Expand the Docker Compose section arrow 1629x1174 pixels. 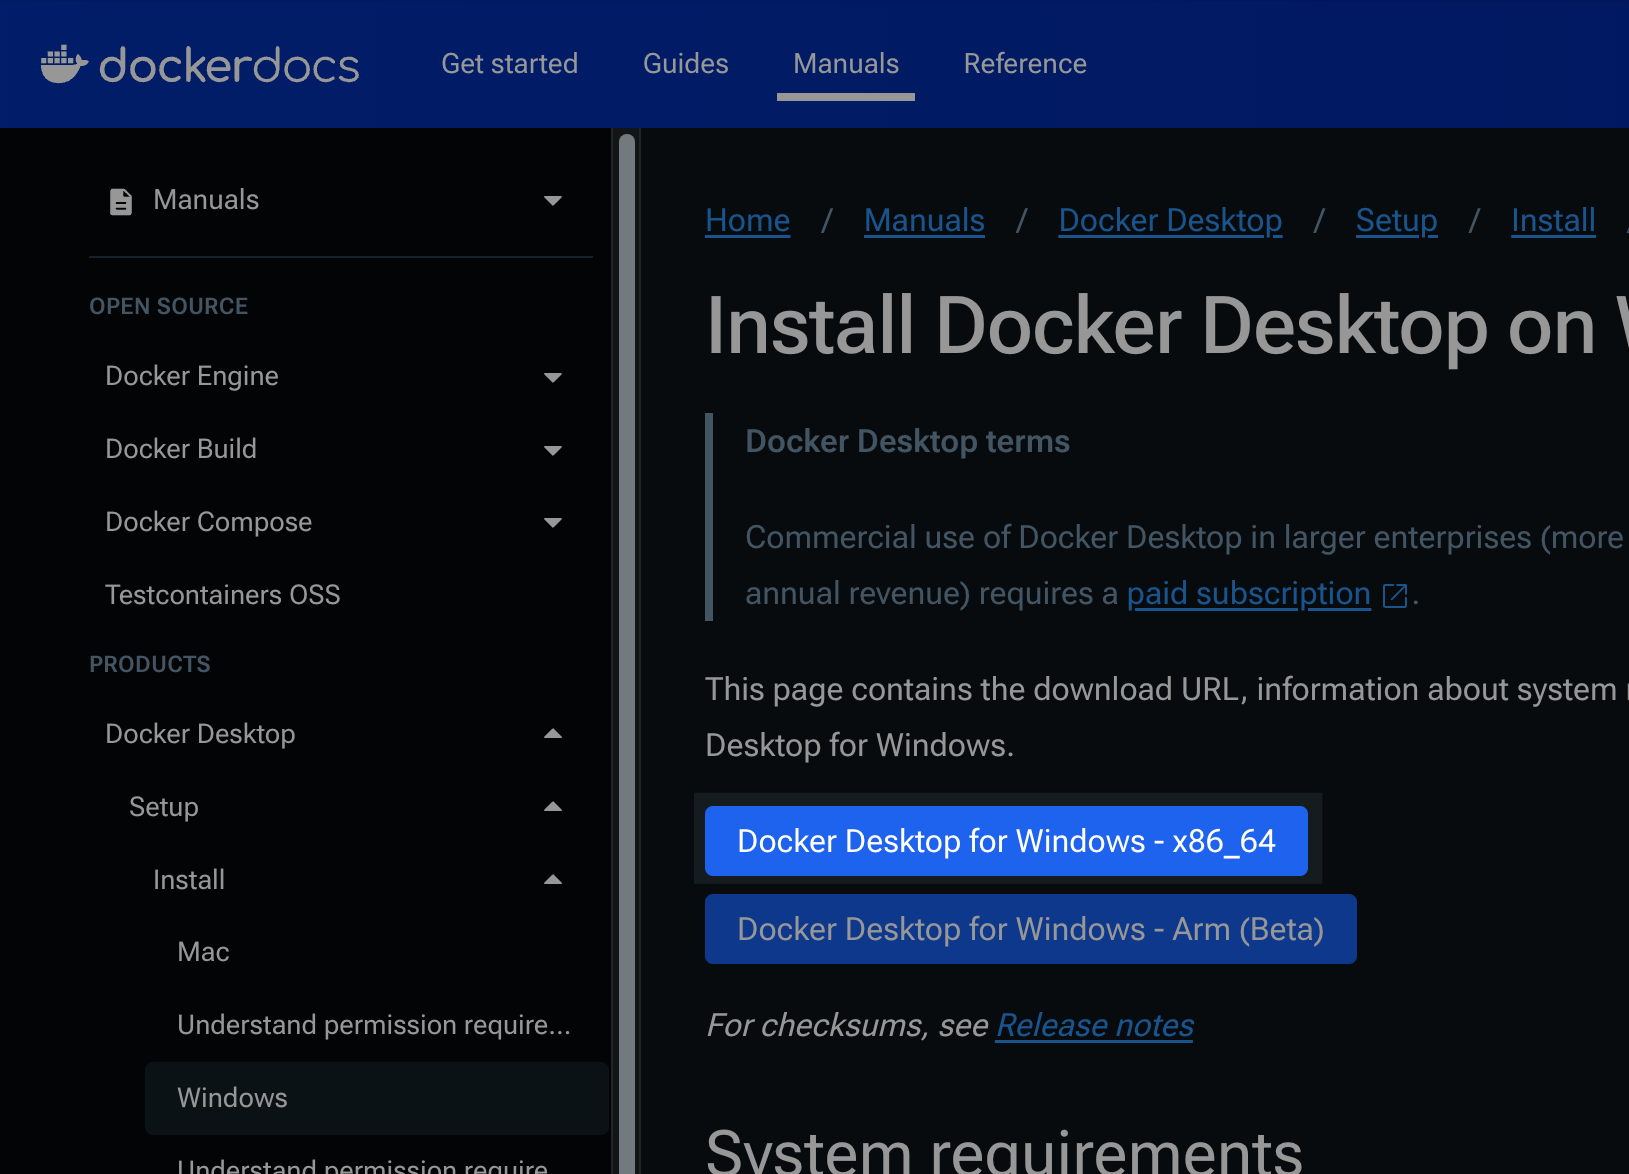click(552, 522)
